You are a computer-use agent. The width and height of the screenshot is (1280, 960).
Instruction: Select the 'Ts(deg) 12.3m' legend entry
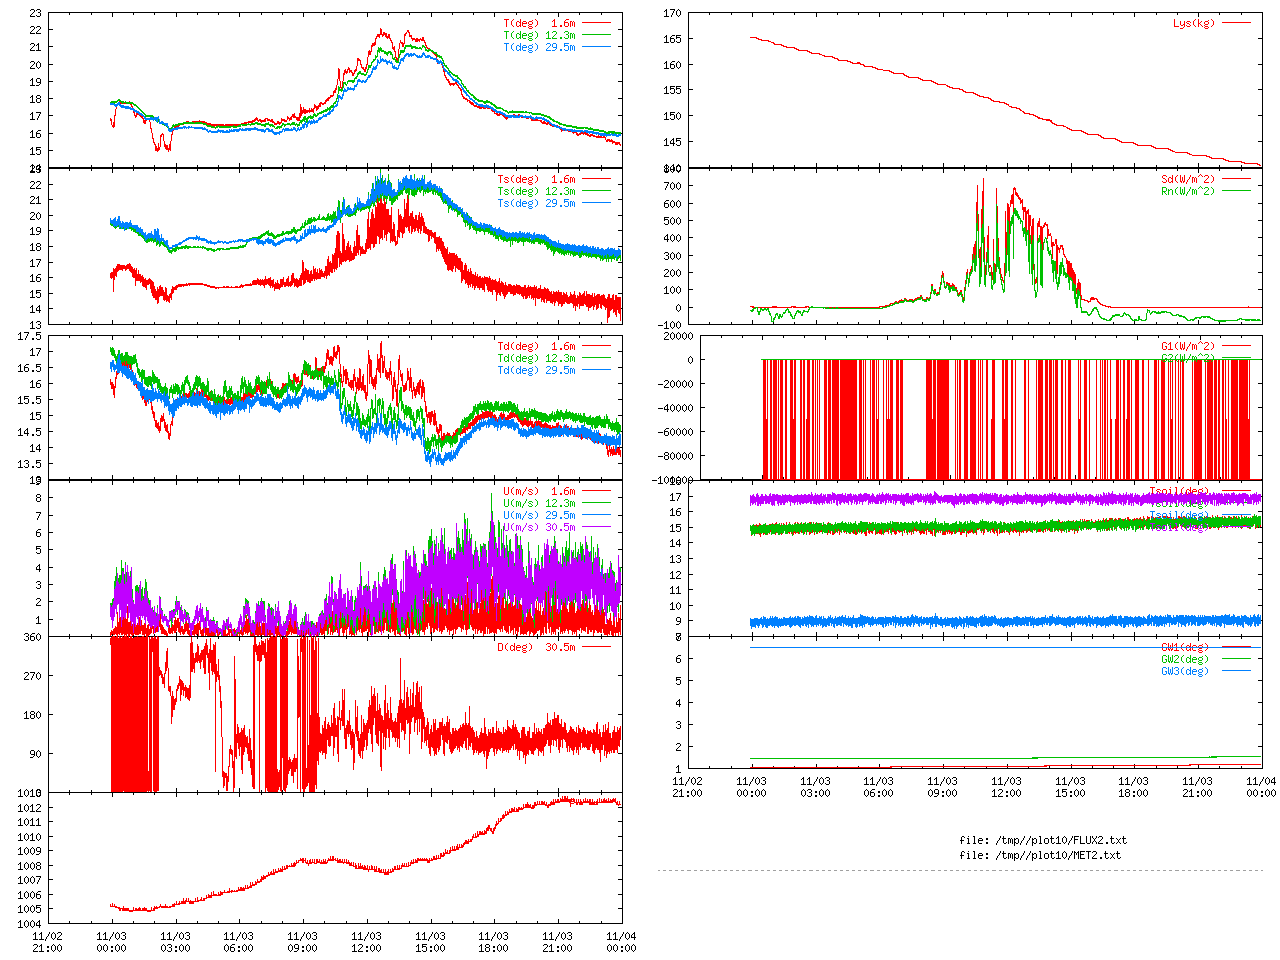(x=537, y=192)
